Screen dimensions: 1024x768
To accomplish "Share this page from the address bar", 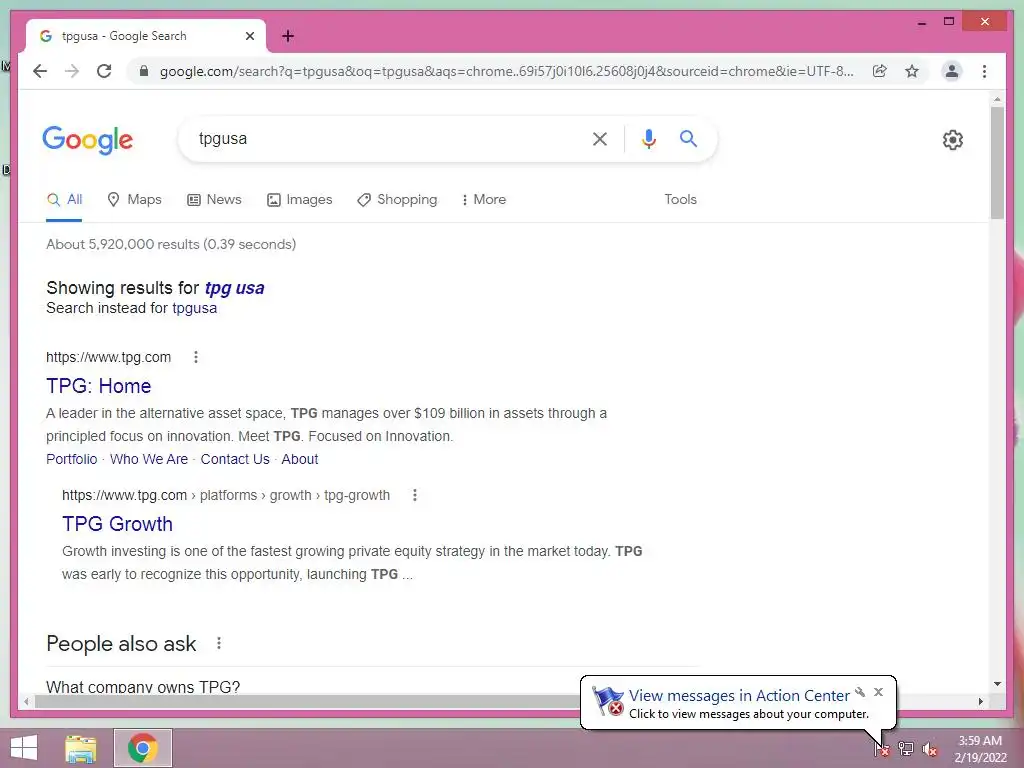I will coord(880,71).
